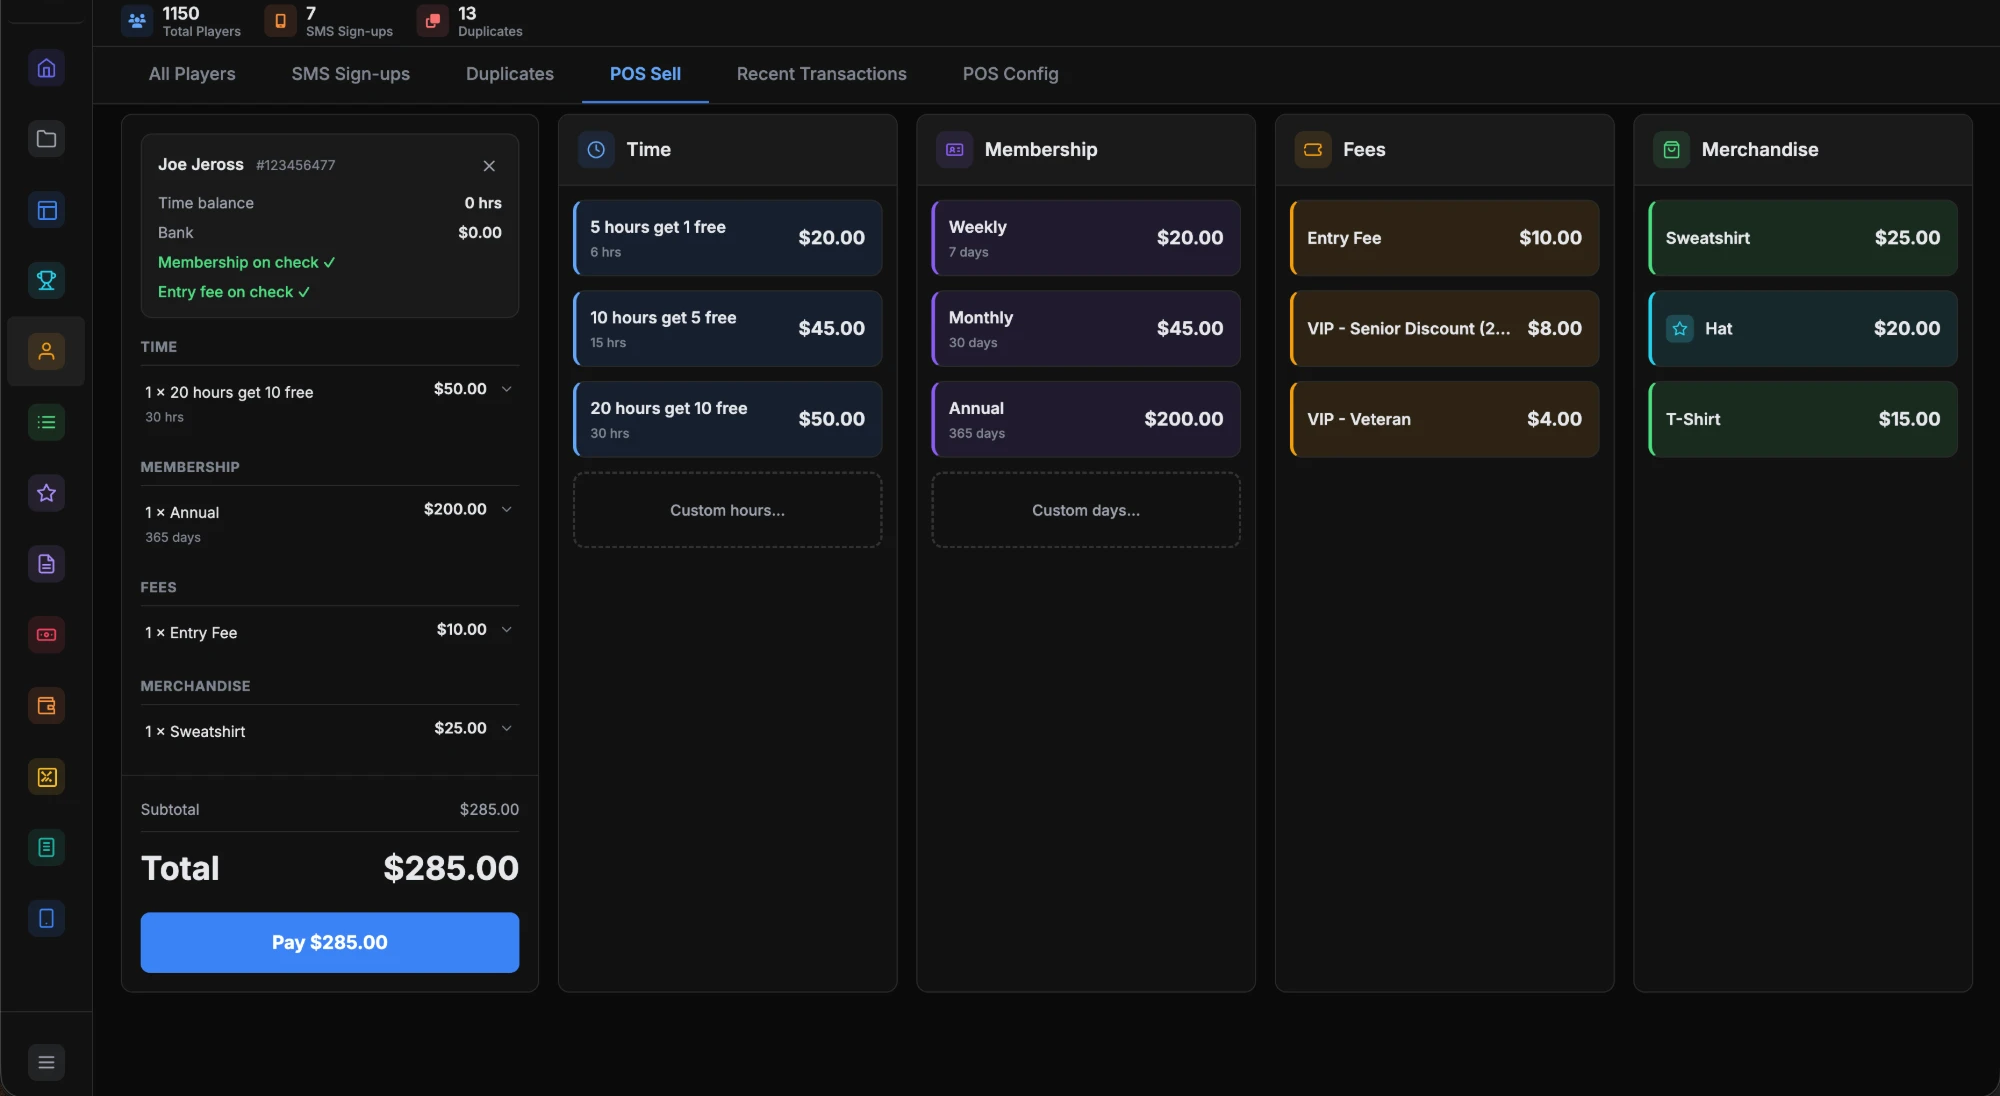Viewport: 2000px width, 1096px height.
Task: Open the green list icon in sidebar
Action: [x=46, y=422]
